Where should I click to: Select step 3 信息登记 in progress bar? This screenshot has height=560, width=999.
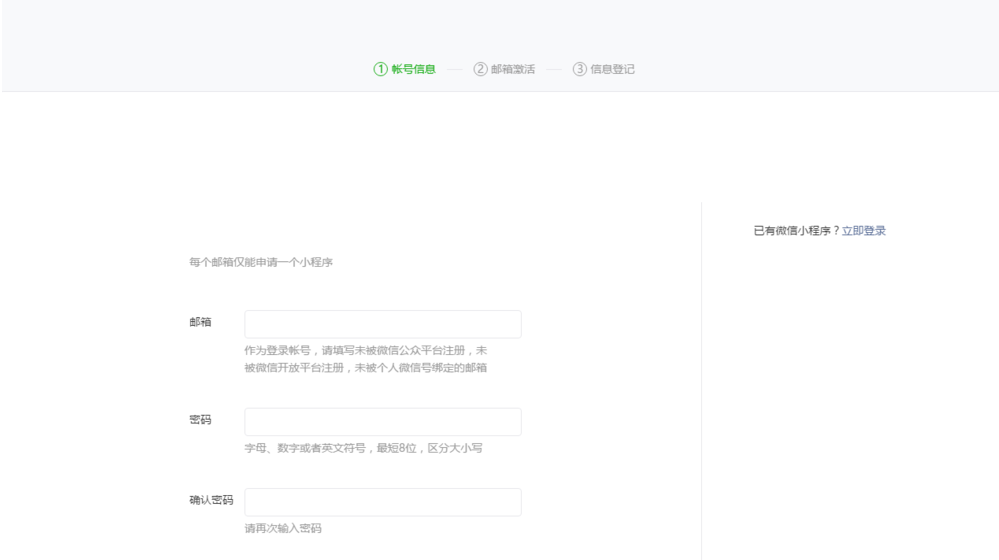pyautogui.click(x=603, y=69)
